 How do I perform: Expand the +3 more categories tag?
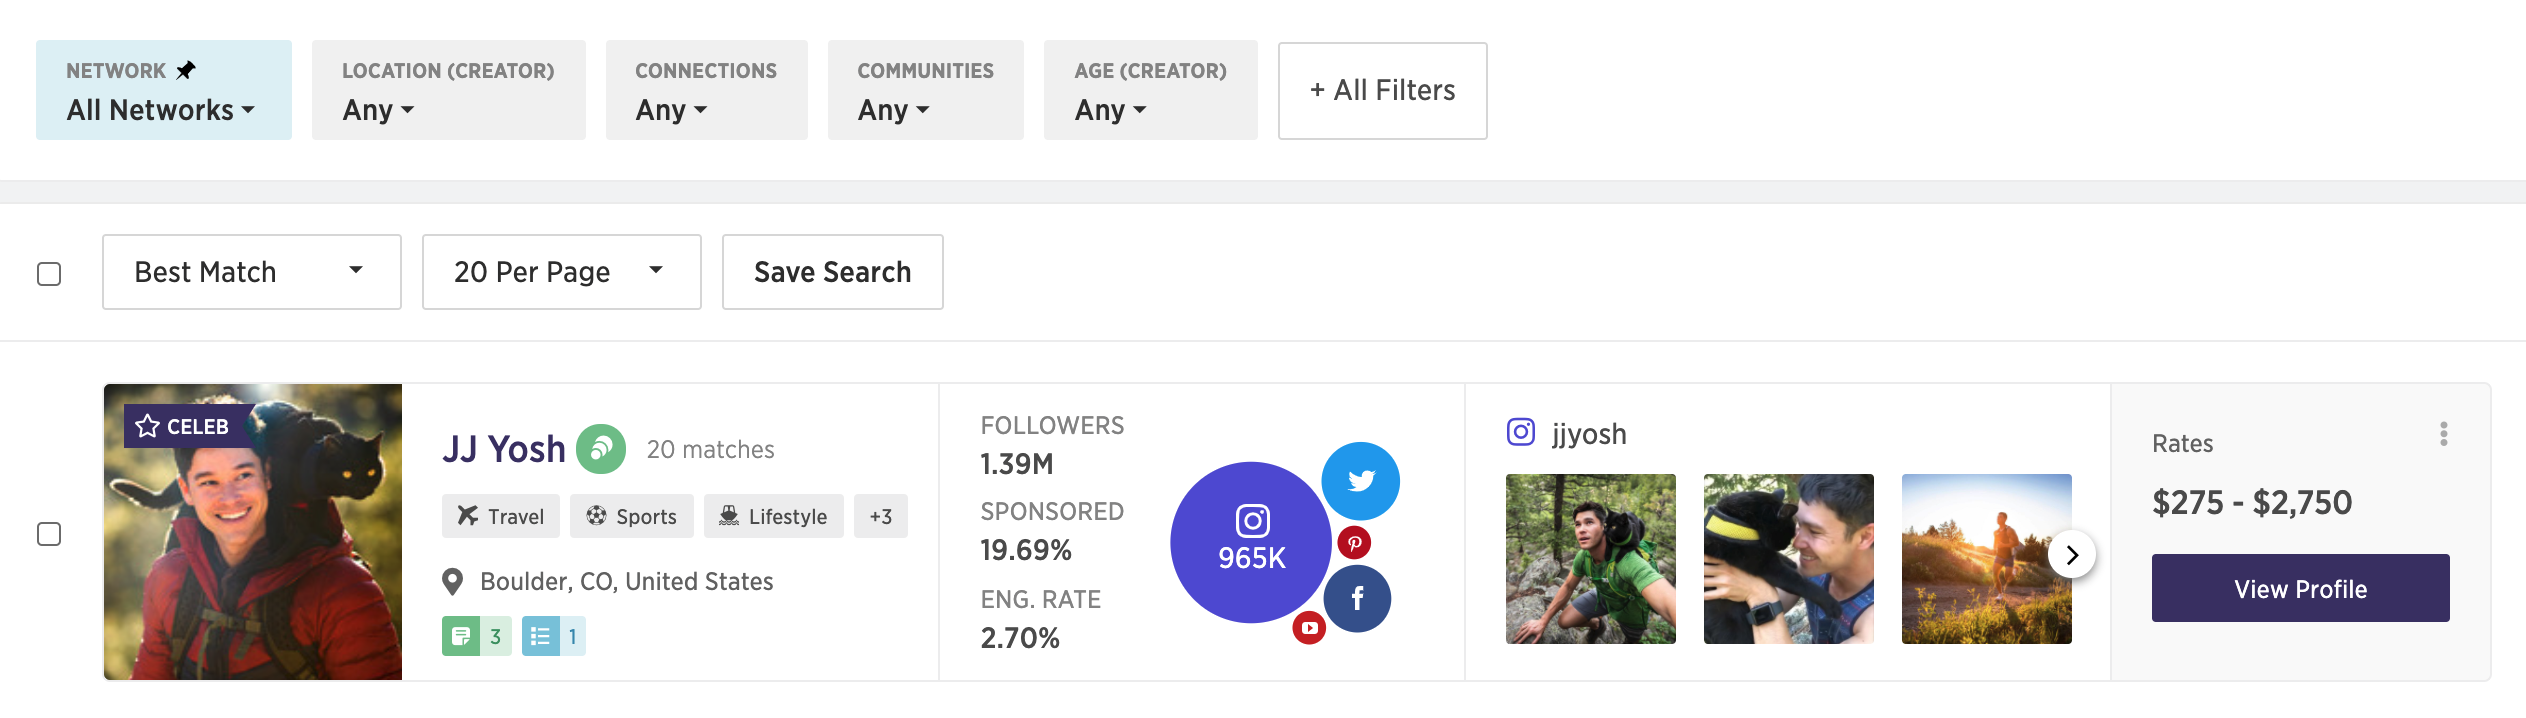point(881,516)
